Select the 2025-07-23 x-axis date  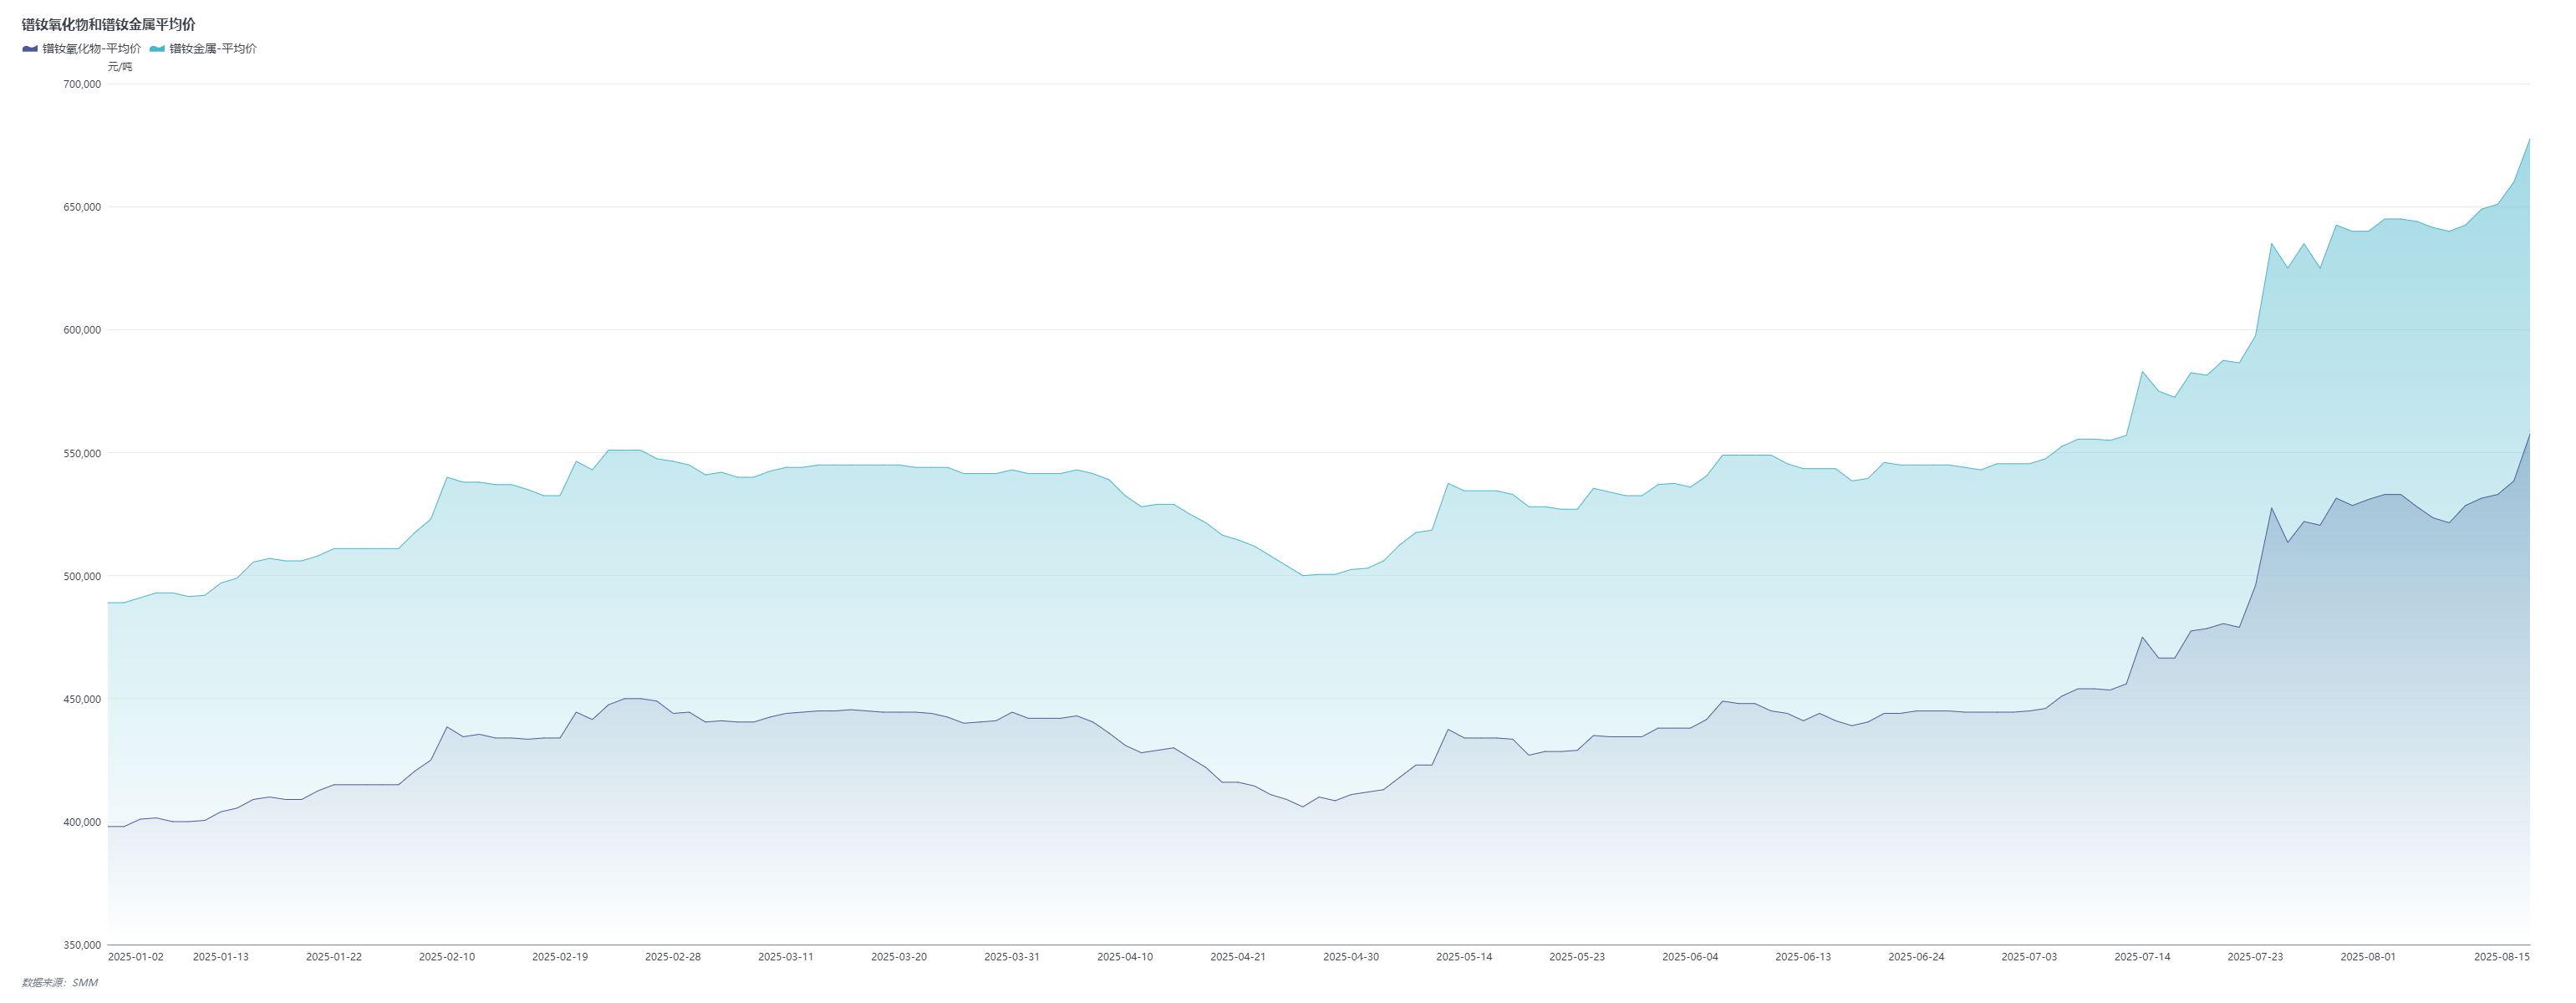(2255, 957)
